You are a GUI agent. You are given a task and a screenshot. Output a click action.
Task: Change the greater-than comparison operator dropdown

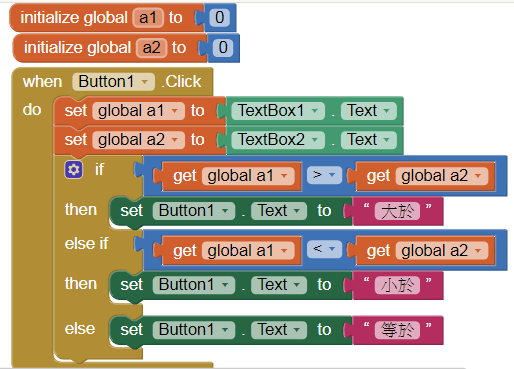pyautogui.click(x=324, y=175)
